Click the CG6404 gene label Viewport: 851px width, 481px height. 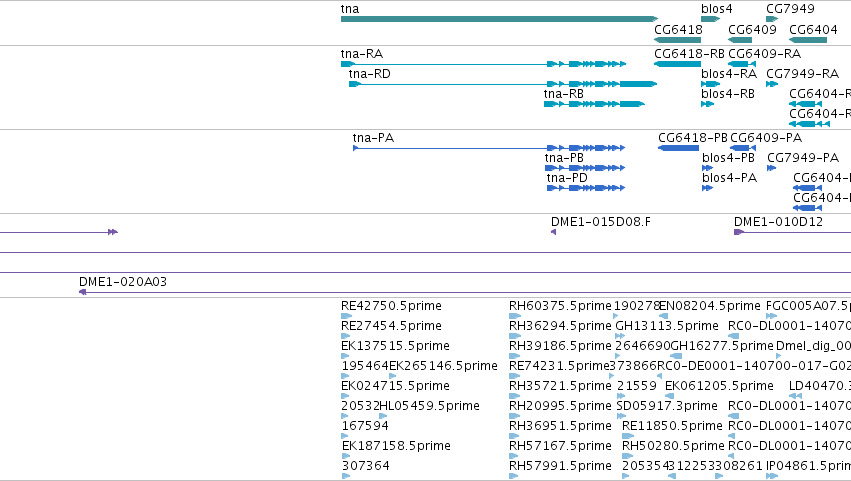click(813, 30)
